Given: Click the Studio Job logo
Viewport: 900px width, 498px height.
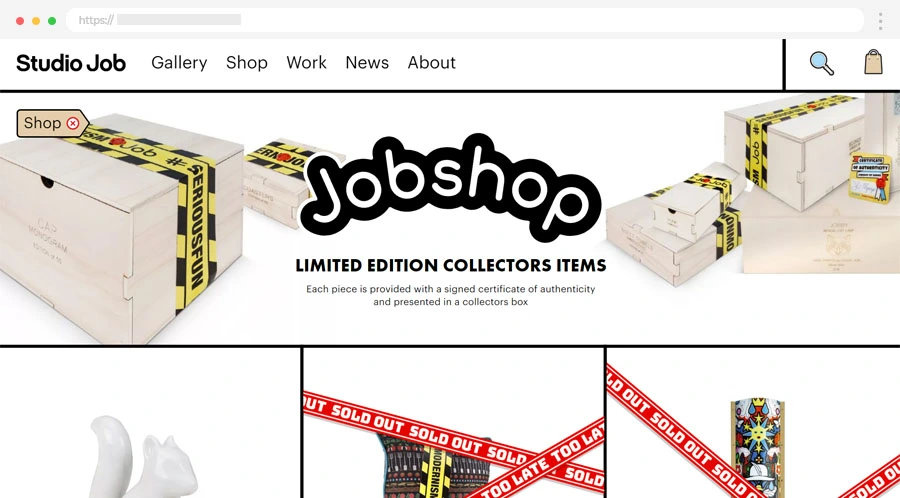Looking at the screenshot, I should pyautogui.click(x=71, y=63).
